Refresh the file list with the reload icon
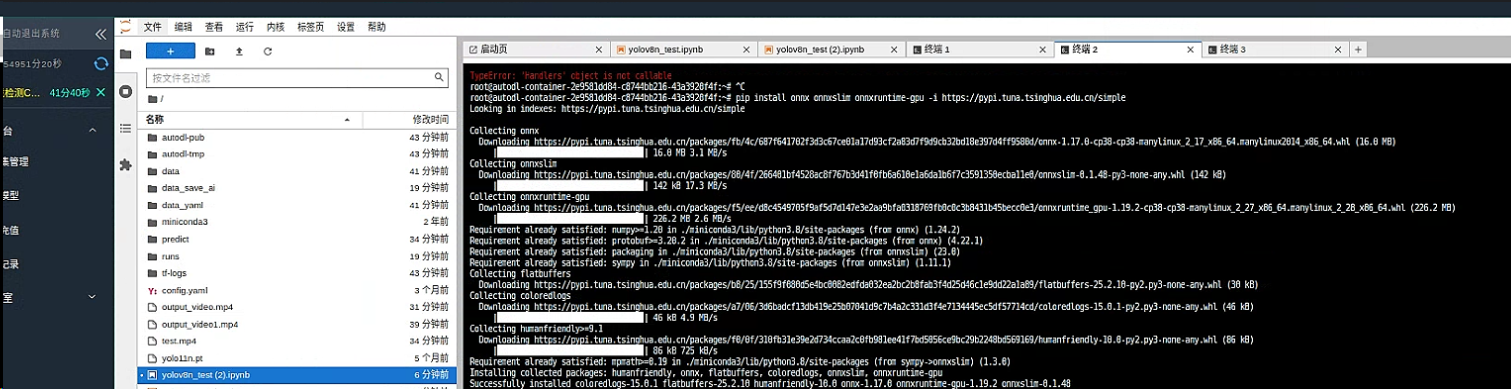 [x=268, y=51]
